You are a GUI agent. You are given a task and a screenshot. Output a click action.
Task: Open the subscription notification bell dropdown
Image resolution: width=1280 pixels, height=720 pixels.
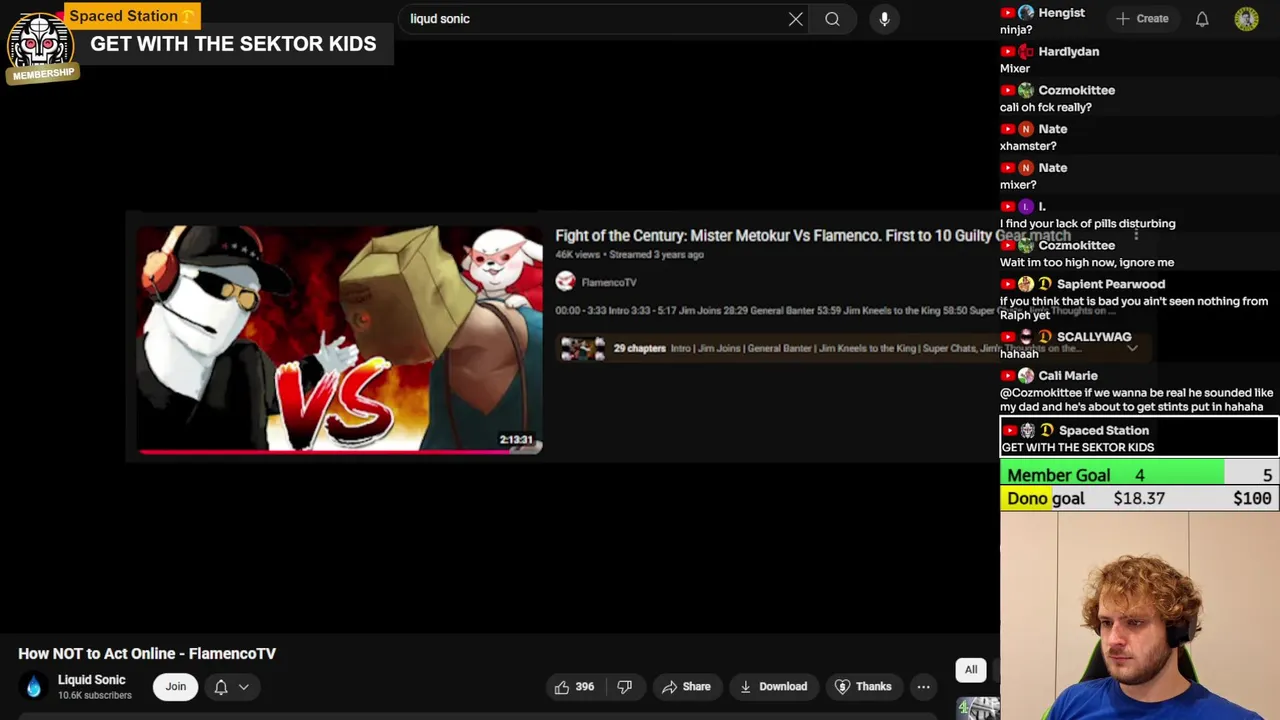tap(231, 687)
